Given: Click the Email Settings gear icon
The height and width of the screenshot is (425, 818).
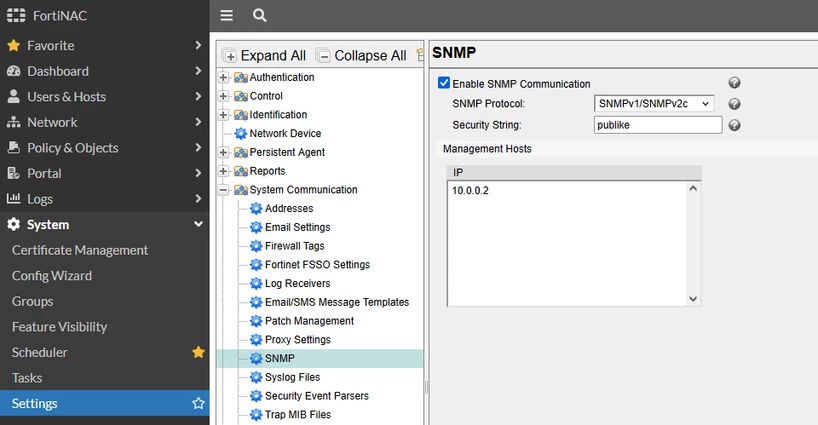Looking at the screenshot, I should pos(256,227).
